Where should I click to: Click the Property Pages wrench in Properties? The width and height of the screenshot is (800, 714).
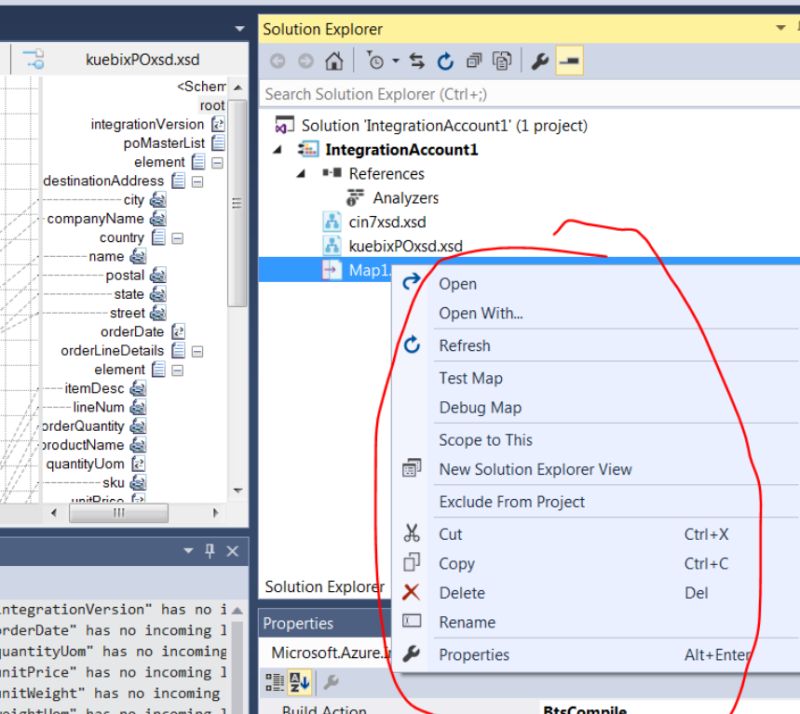[332, 682]
